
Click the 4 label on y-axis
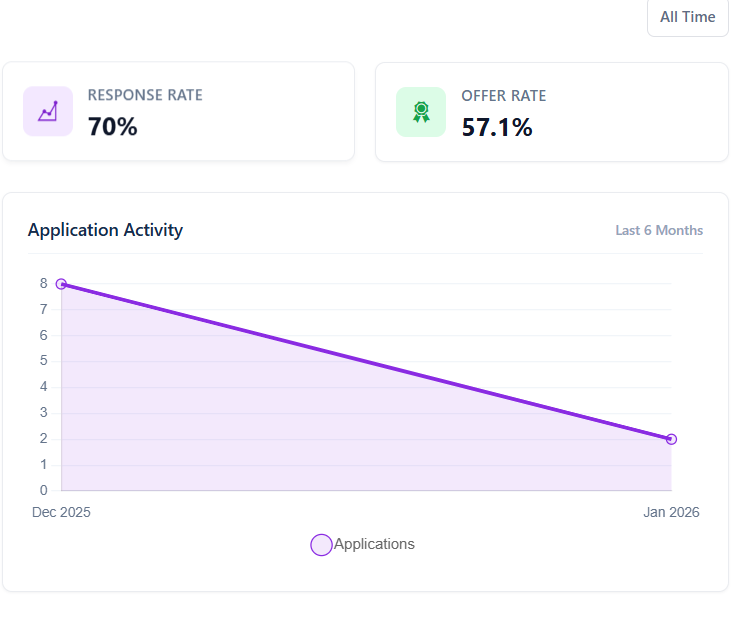pos(44,387)
